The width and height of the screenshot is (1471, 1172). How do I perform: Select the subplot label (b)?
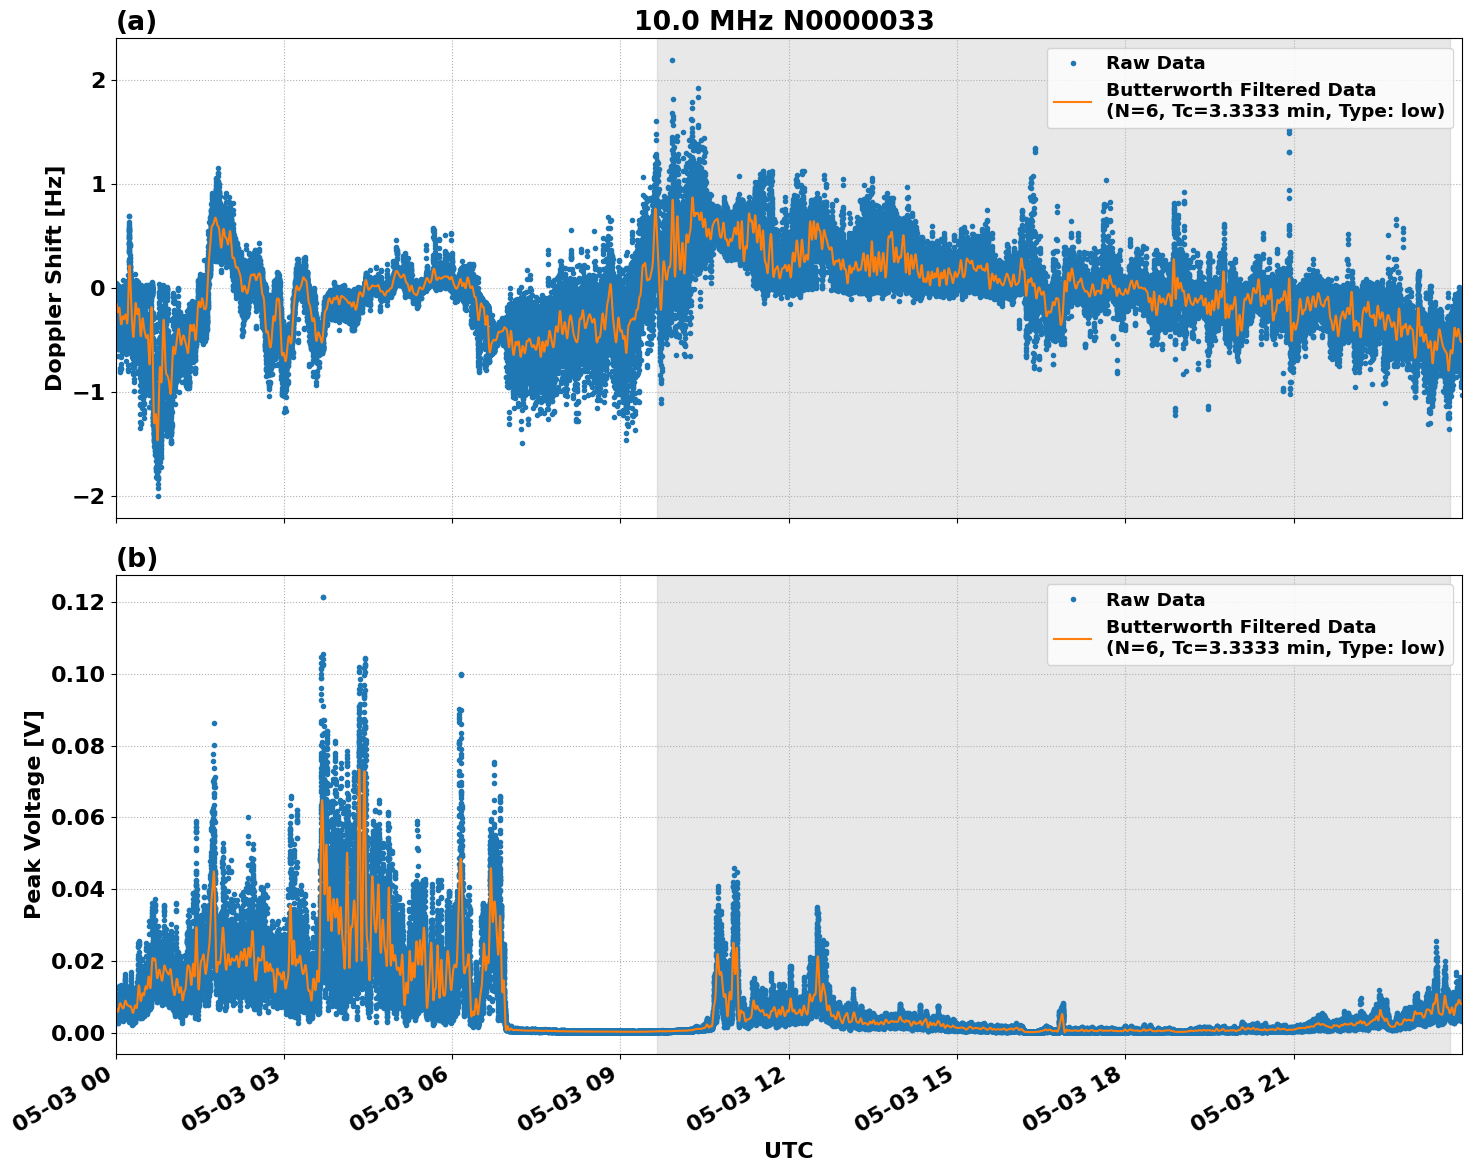coord(137,557)
